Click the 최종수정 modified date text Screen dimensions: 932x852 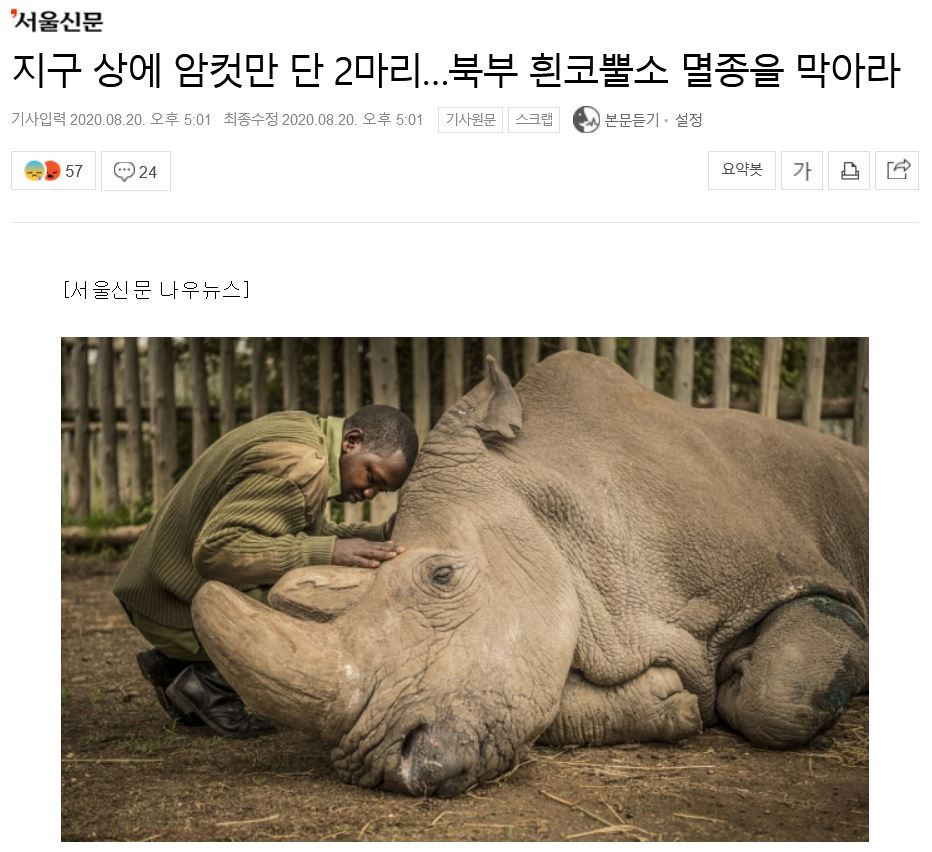click(x=323, y=120)
